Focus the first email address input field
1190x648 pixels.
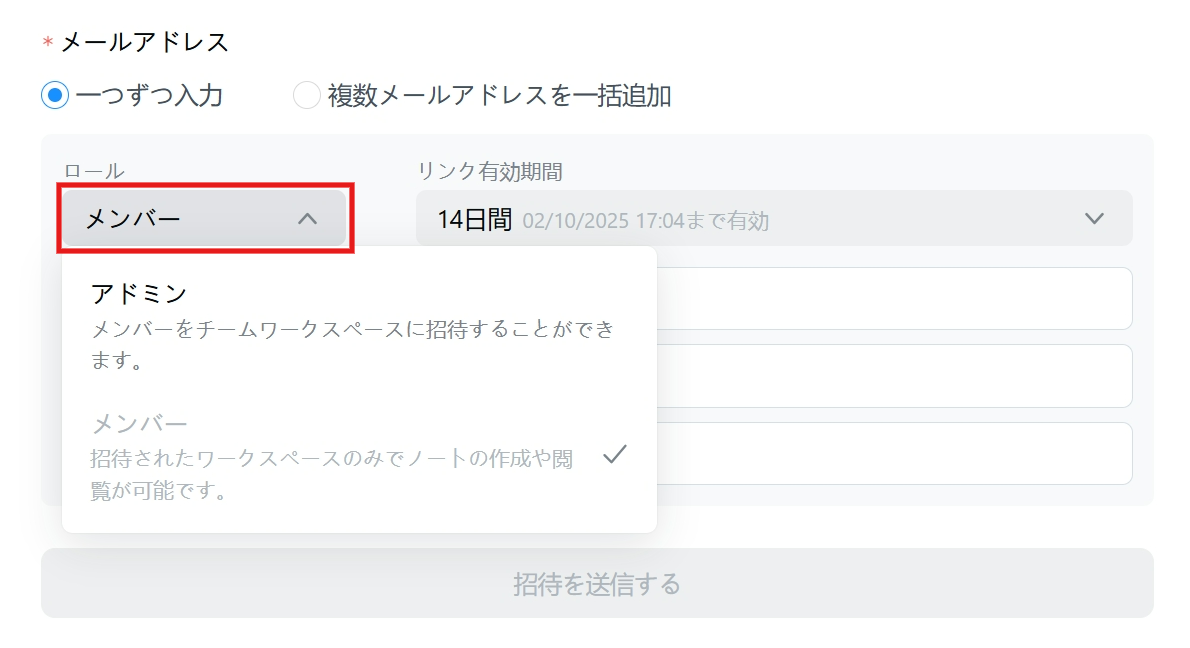click(894, 298)
